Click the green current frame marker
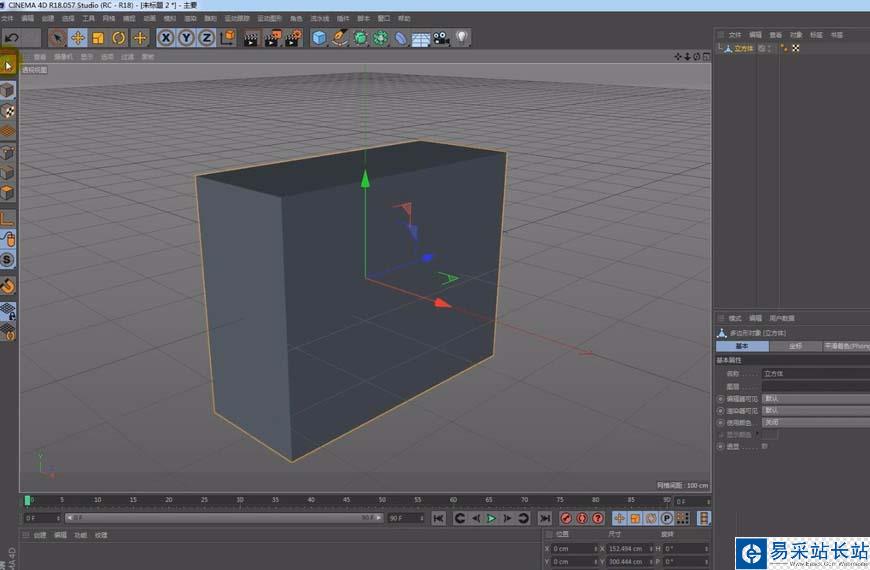Image resolution: width=870 pixels, height=570 pixels. click(27, 501)
